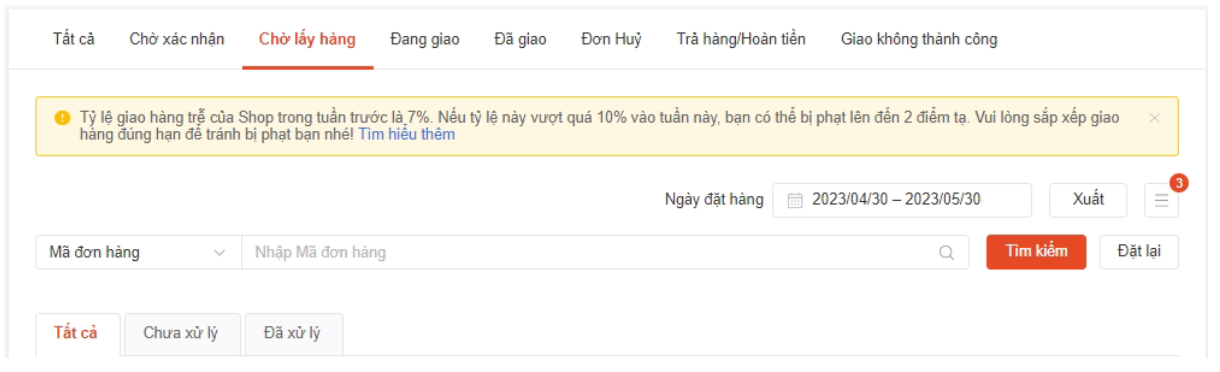Click the Đặt lại reset button

point(1139,252)
